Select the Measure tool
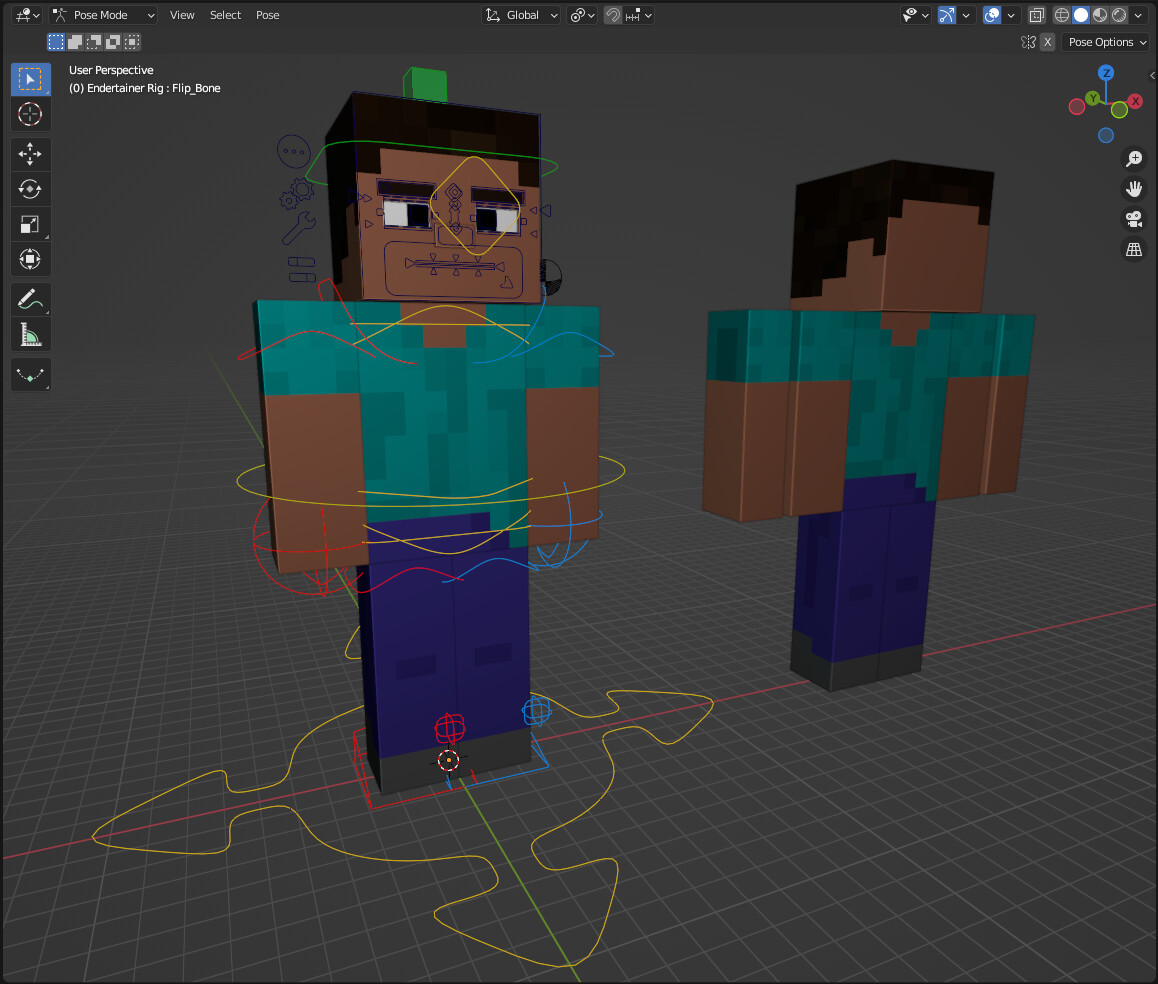 [30, 334]
